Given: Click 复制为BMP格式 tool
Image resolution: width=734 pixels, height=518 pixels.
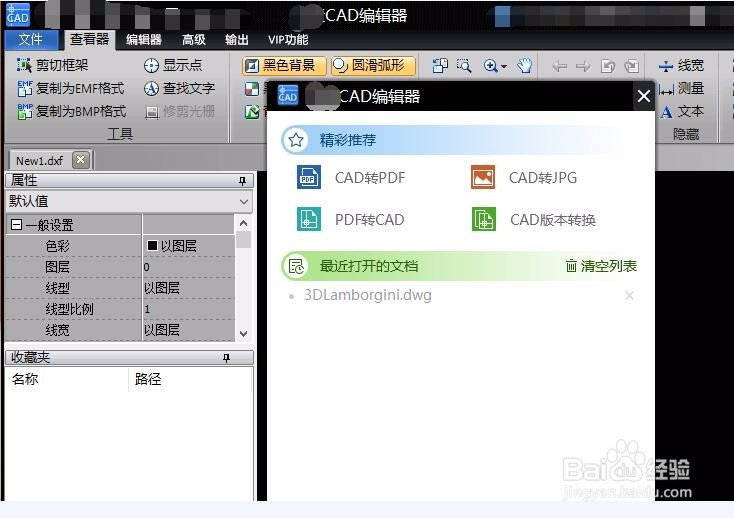Looking at the screenshot, I should click(72, 111).
